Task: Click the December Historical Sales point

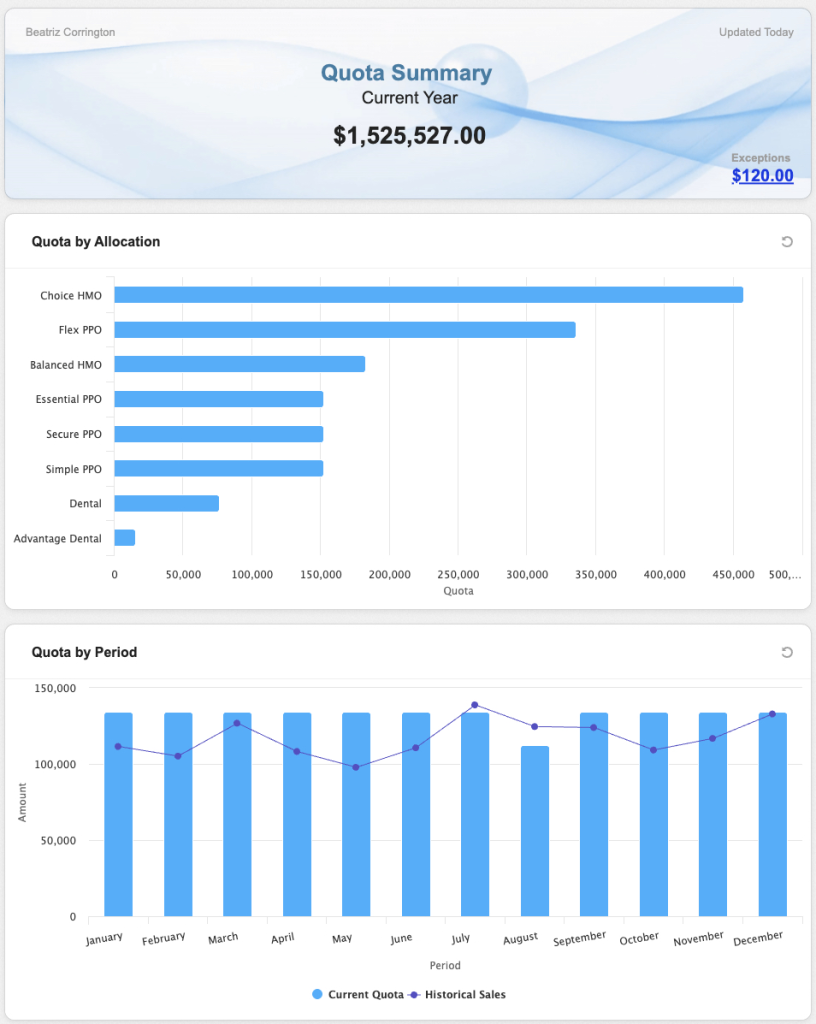Action: (x=772, y=714)
